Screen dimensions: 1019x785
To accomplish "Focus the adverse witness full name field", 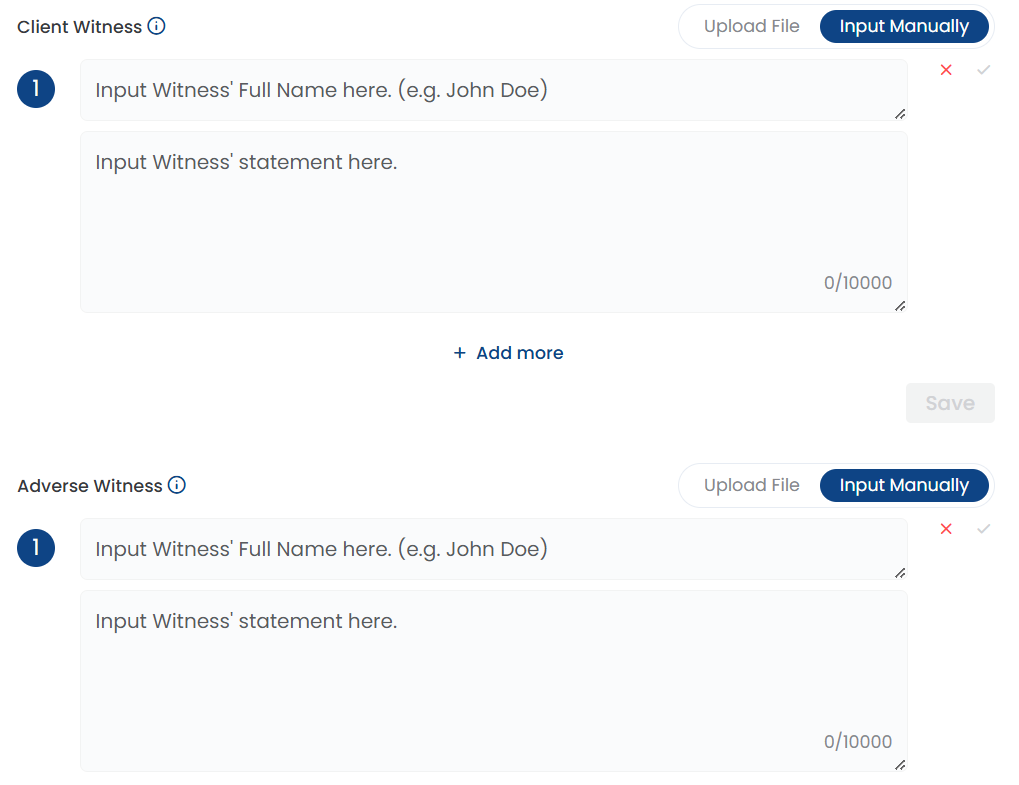I will (494, 549).
